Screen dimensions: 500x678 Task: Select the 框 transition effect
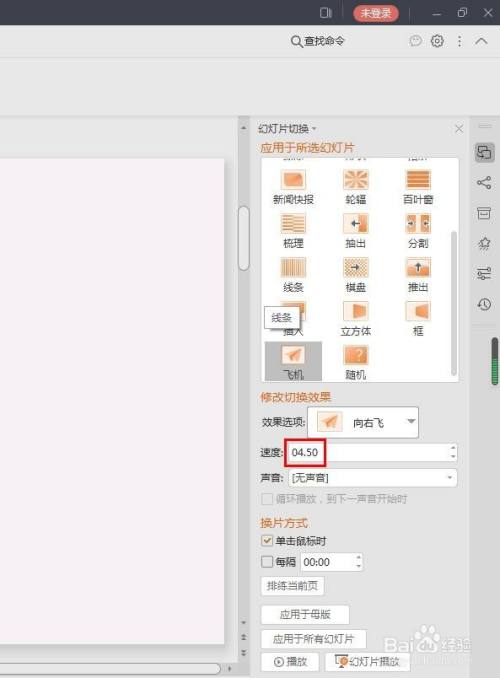pyautogui.click(x=418, y=319)
